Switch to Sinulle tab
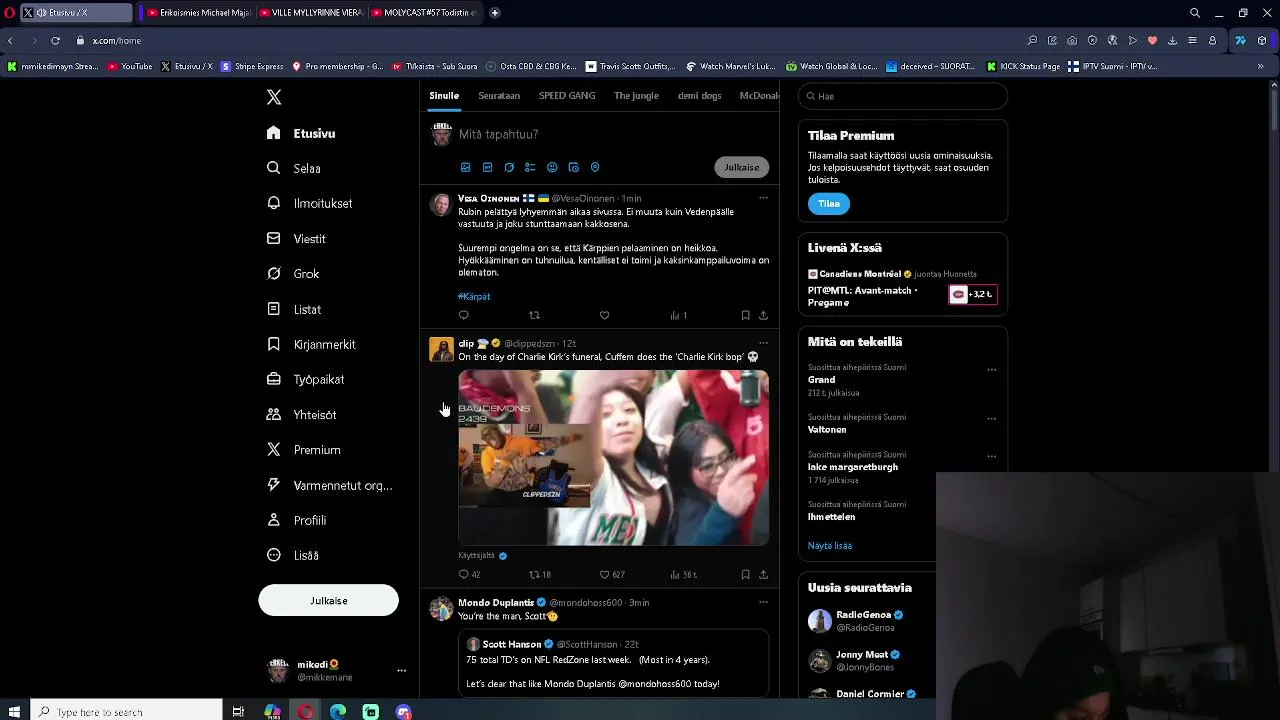Screen dimensions: 1280x720 [444, 96]
